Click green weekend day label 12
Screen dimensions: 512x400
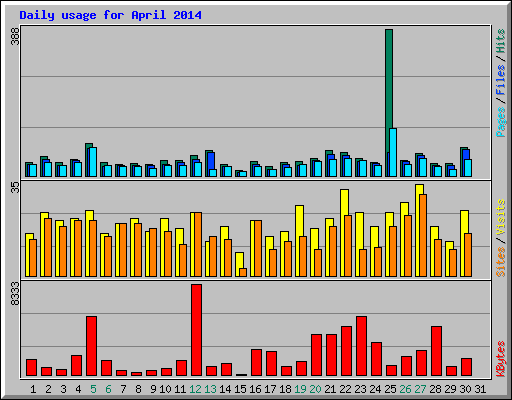195,389
